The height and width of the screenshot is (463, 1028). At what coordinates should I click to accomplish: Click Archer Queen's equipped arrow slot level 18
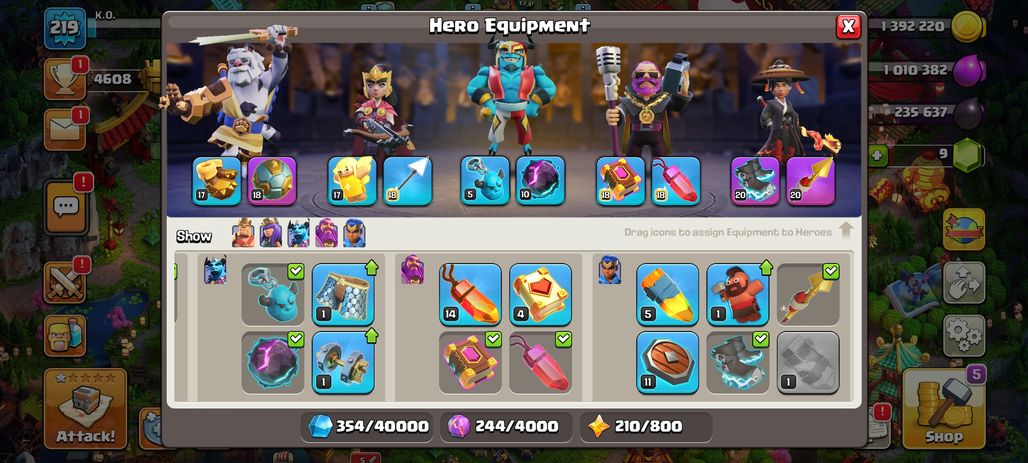[x=407, y=180]
